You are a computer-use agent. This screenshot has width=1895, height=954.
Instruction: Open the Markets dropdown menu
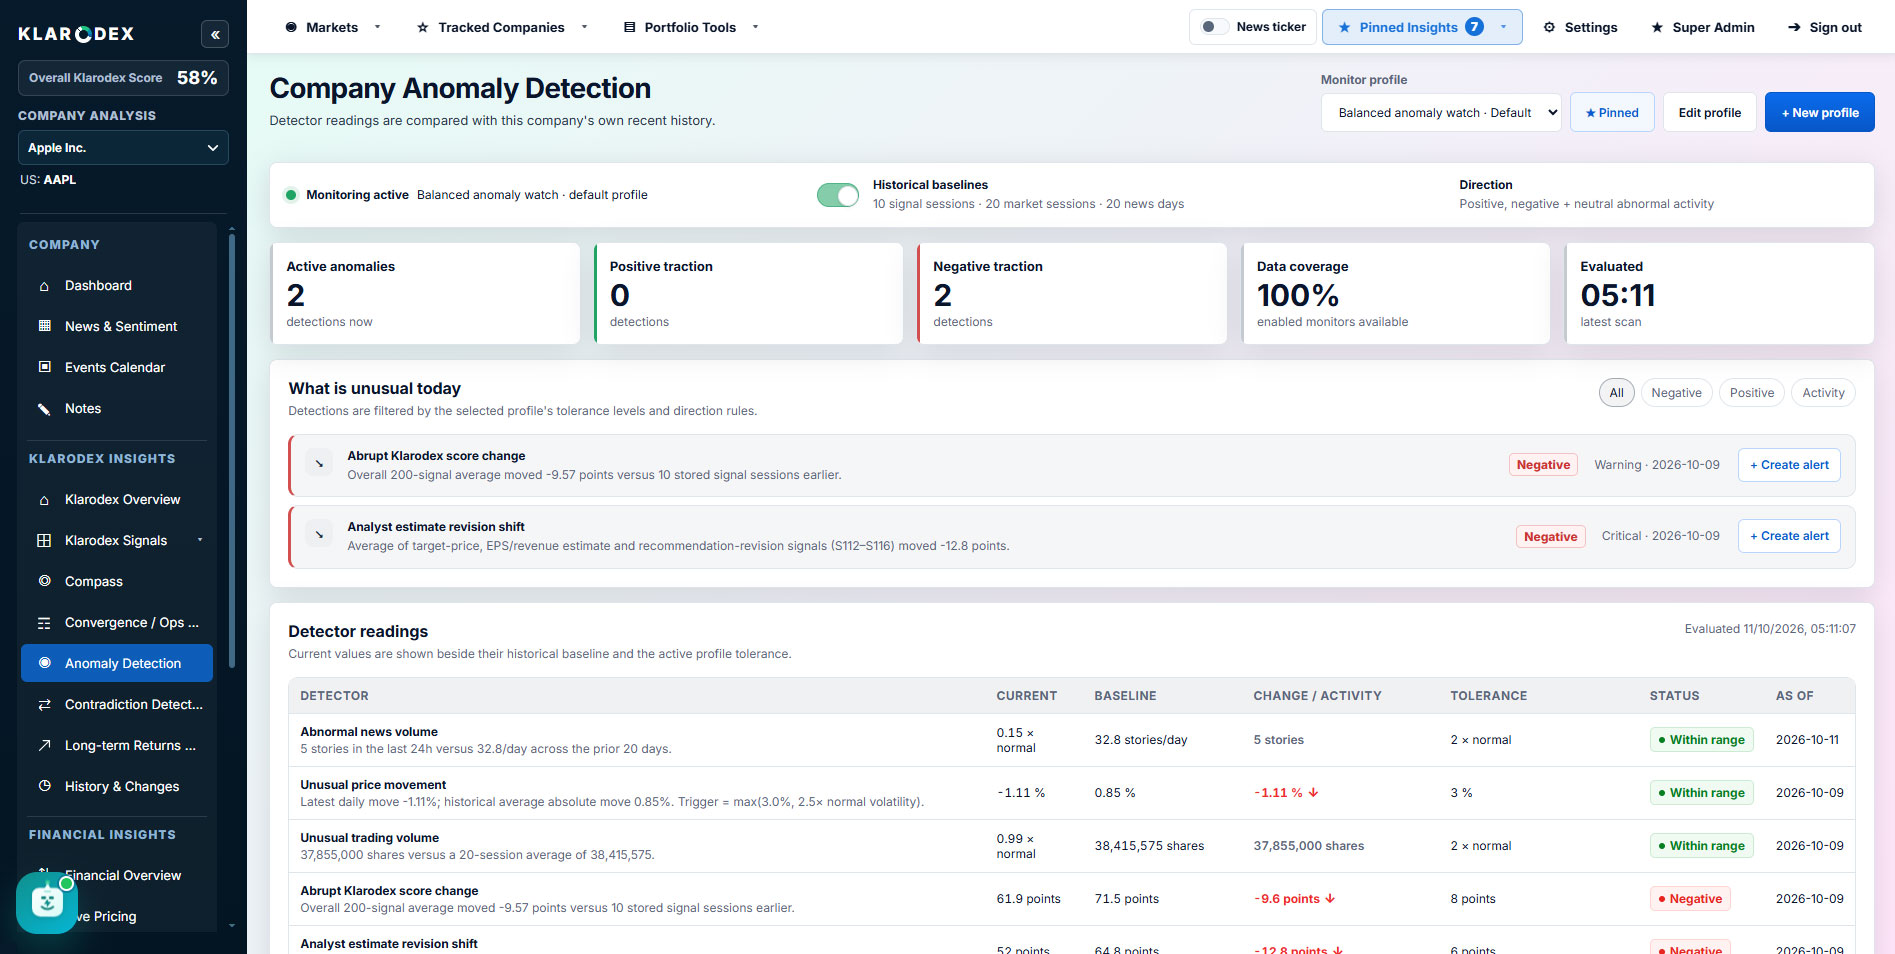(332, 27)
